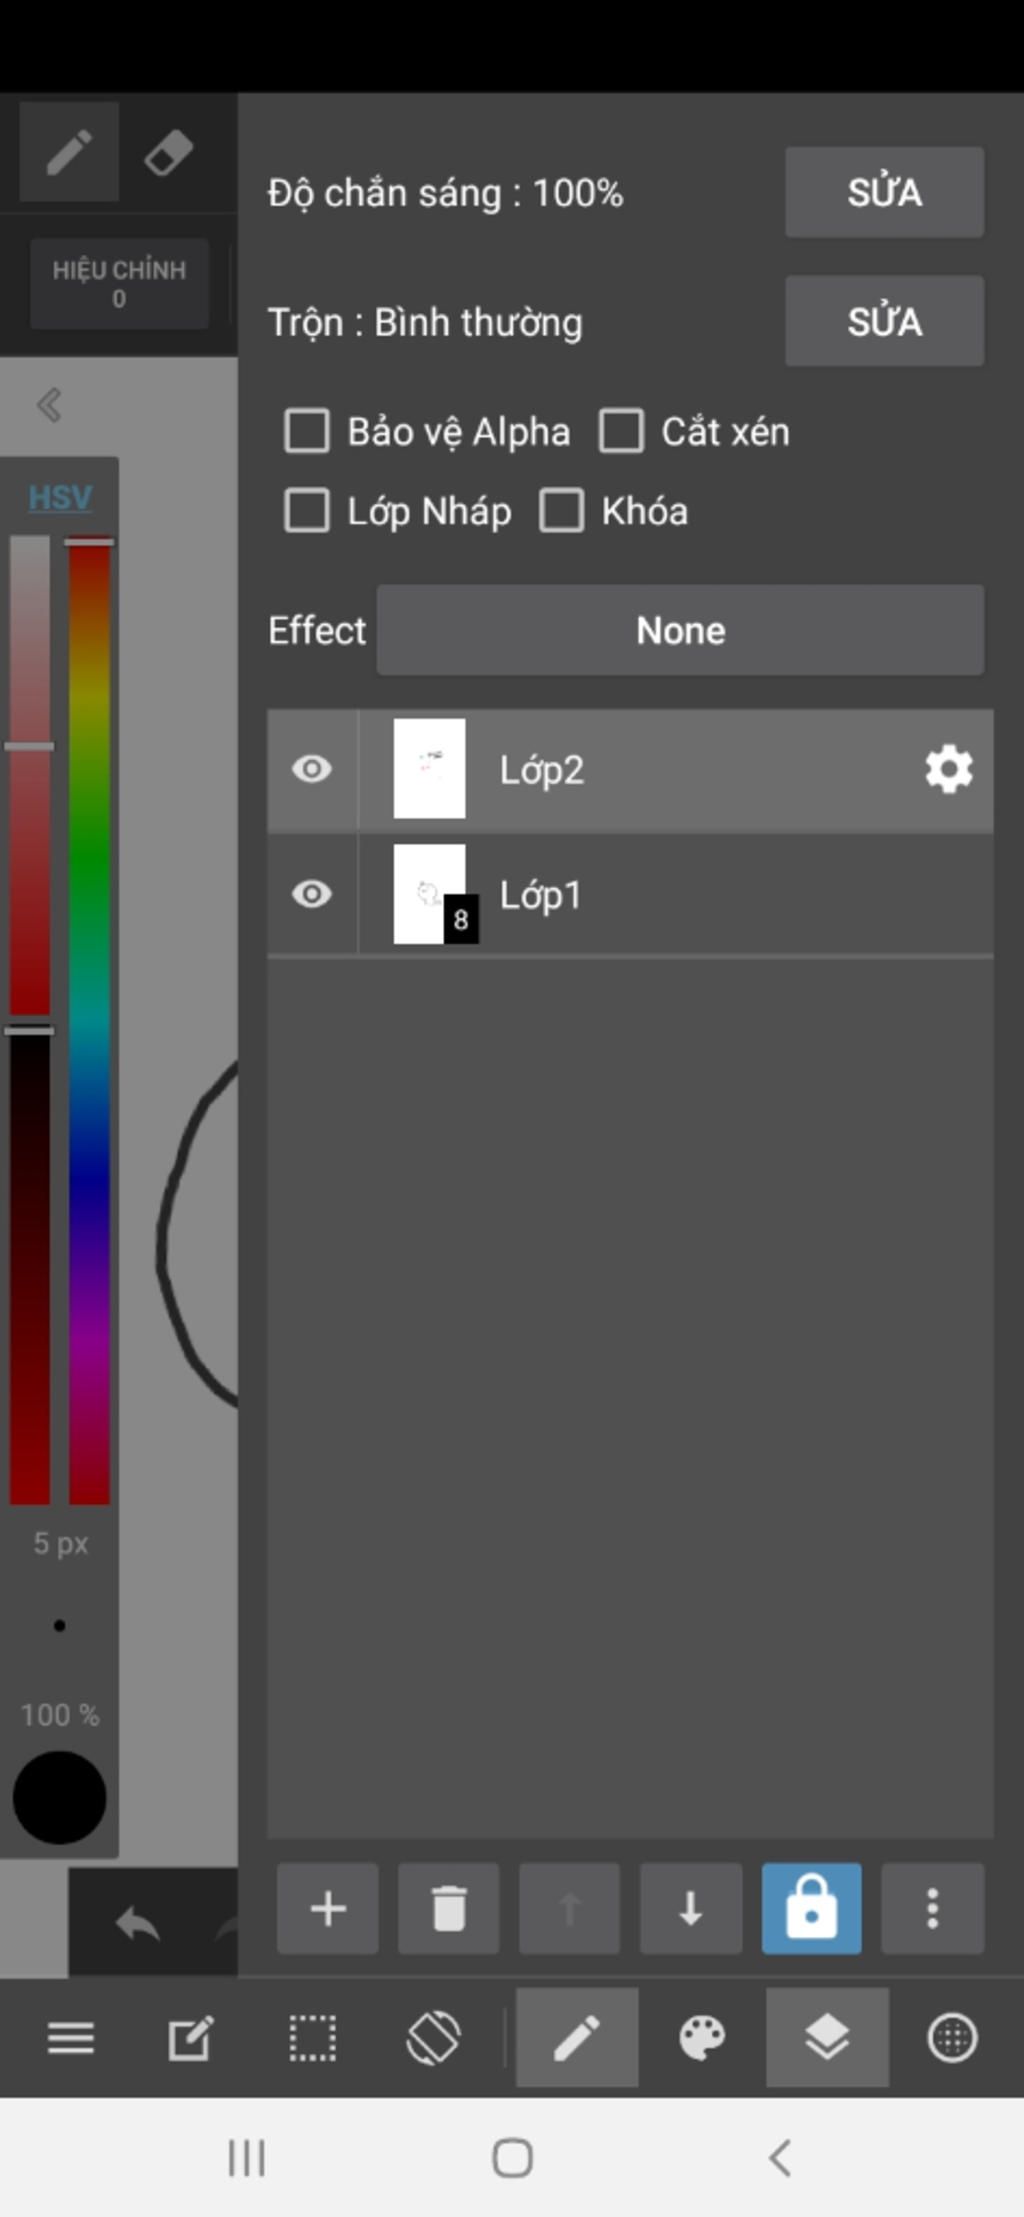1024x2217 pixels.
Task: Move layer down with down arrow
Action: click(x=690, y=1908)
